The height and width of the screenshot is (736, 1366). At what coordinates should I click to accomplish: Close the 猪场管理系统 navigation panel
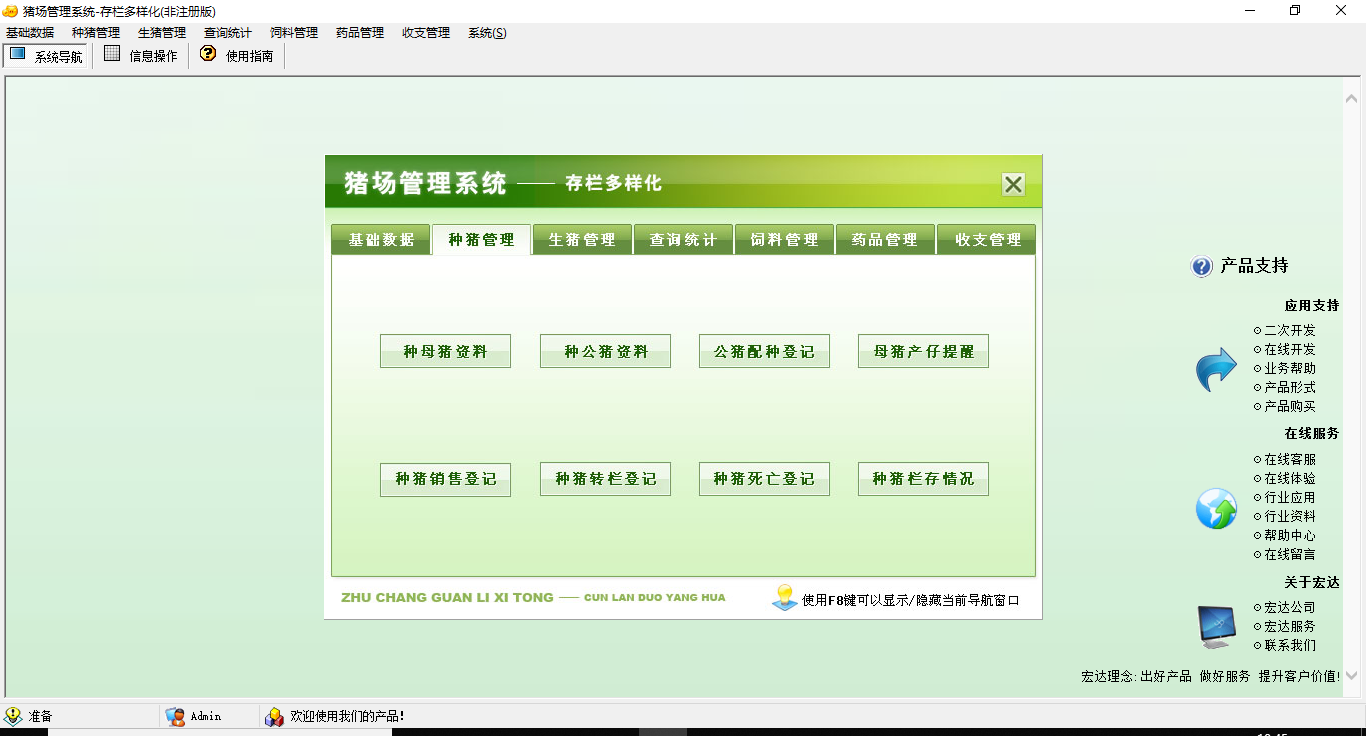1013,184
